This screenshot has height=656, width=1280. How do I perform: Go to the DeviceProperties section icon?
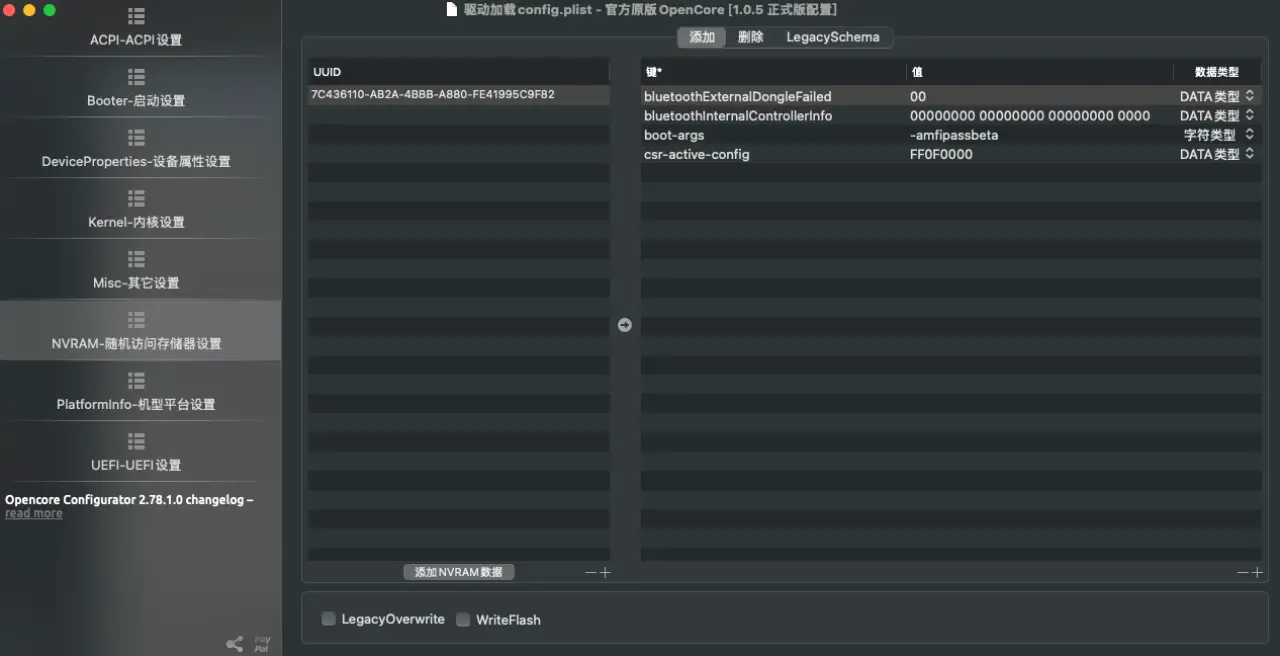click(136, 138)
